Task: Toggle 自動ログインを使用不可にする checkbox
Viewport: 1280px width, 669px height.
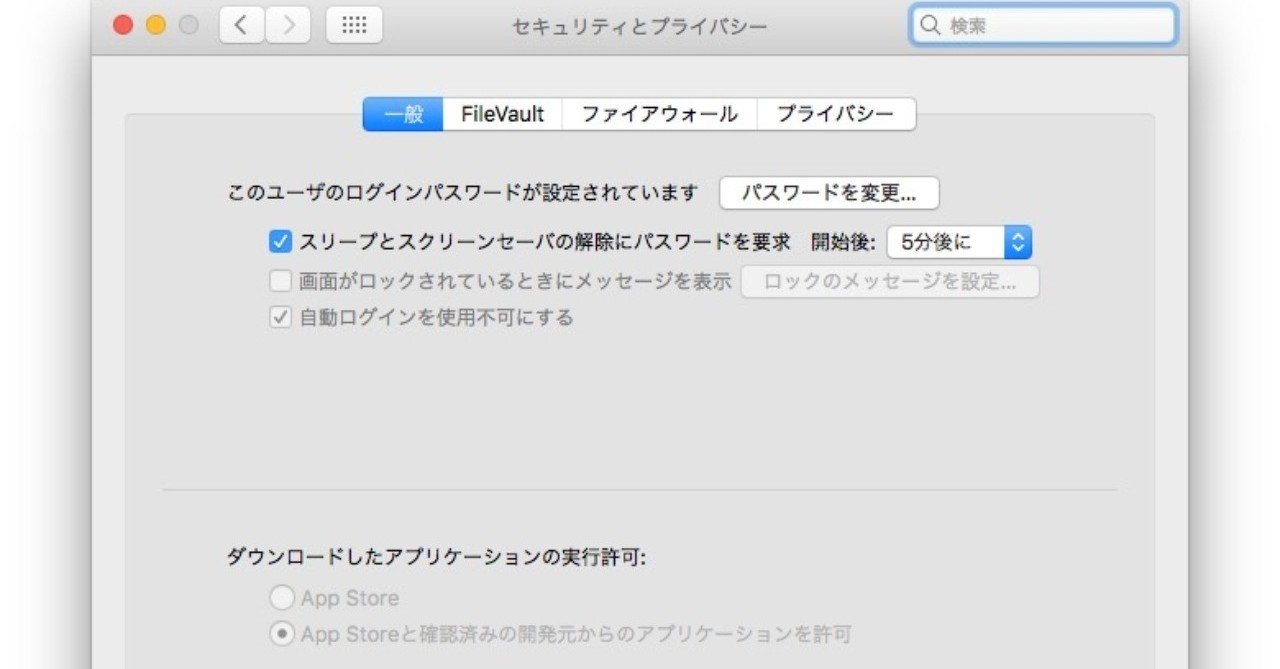Action: [281, 318]
